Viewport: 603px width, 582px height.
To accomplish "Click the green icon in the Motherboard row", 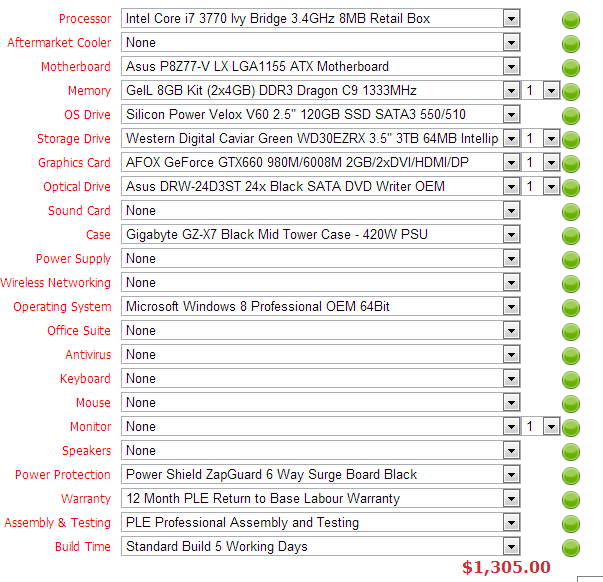I will tap(571, 68).
